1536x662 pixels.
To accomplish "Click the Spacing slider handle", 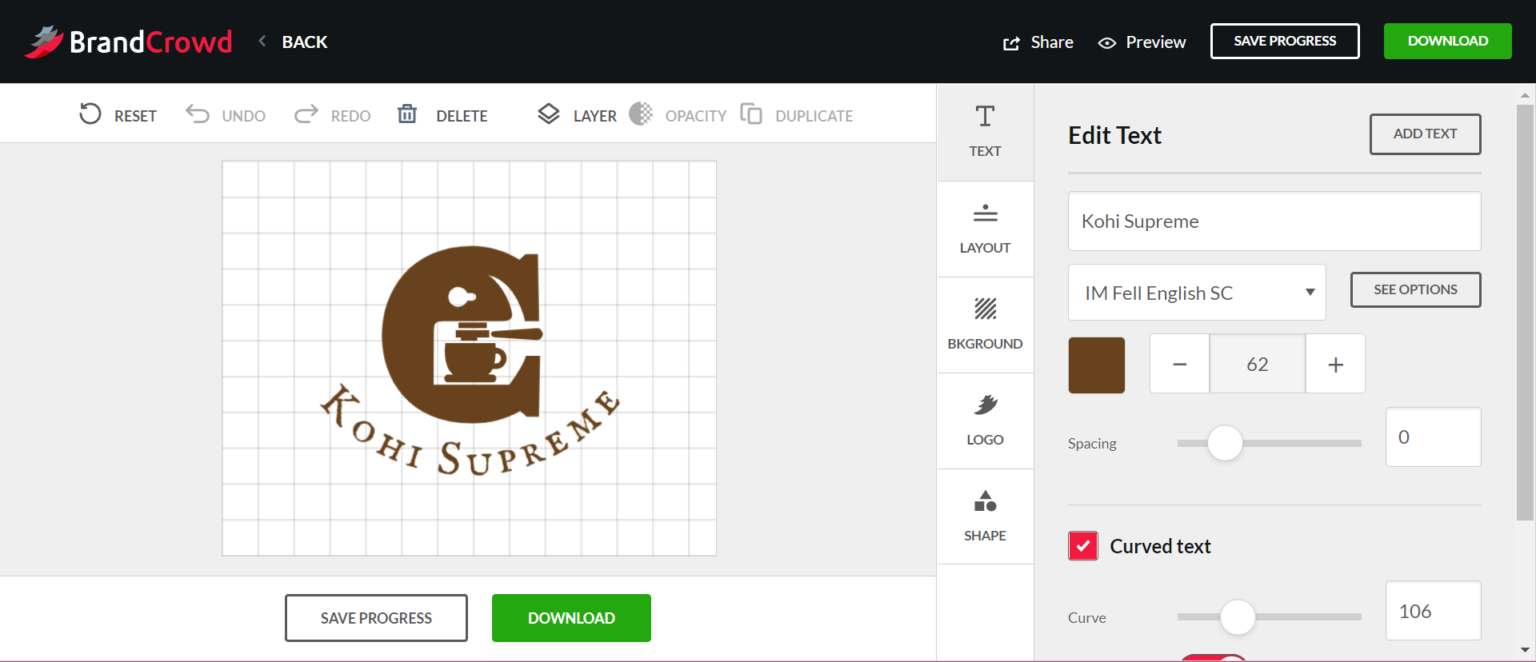I will click(1224, 443).
